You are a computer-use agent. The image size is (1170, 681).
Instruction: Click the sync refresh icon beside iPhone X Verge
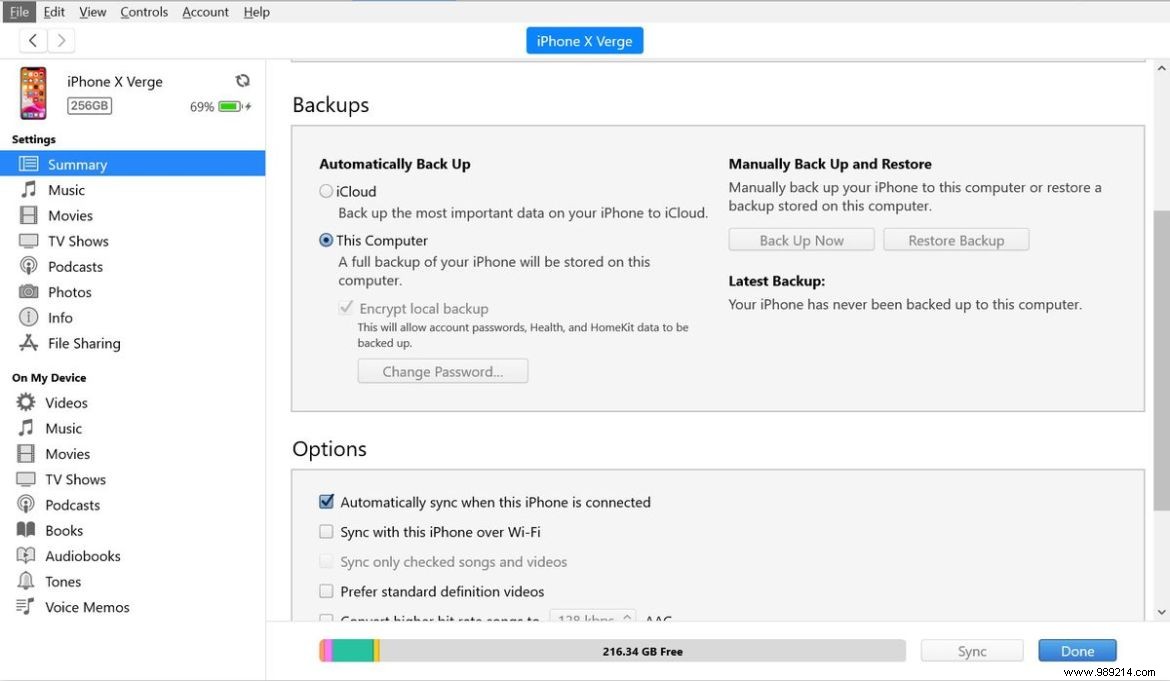click(x=243, y=80)
